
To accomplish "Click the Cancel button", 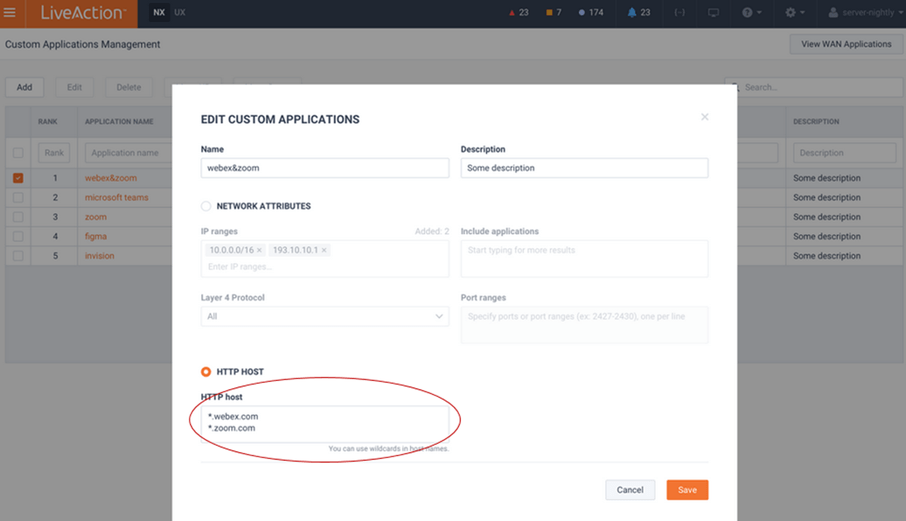I will [630, 490].
